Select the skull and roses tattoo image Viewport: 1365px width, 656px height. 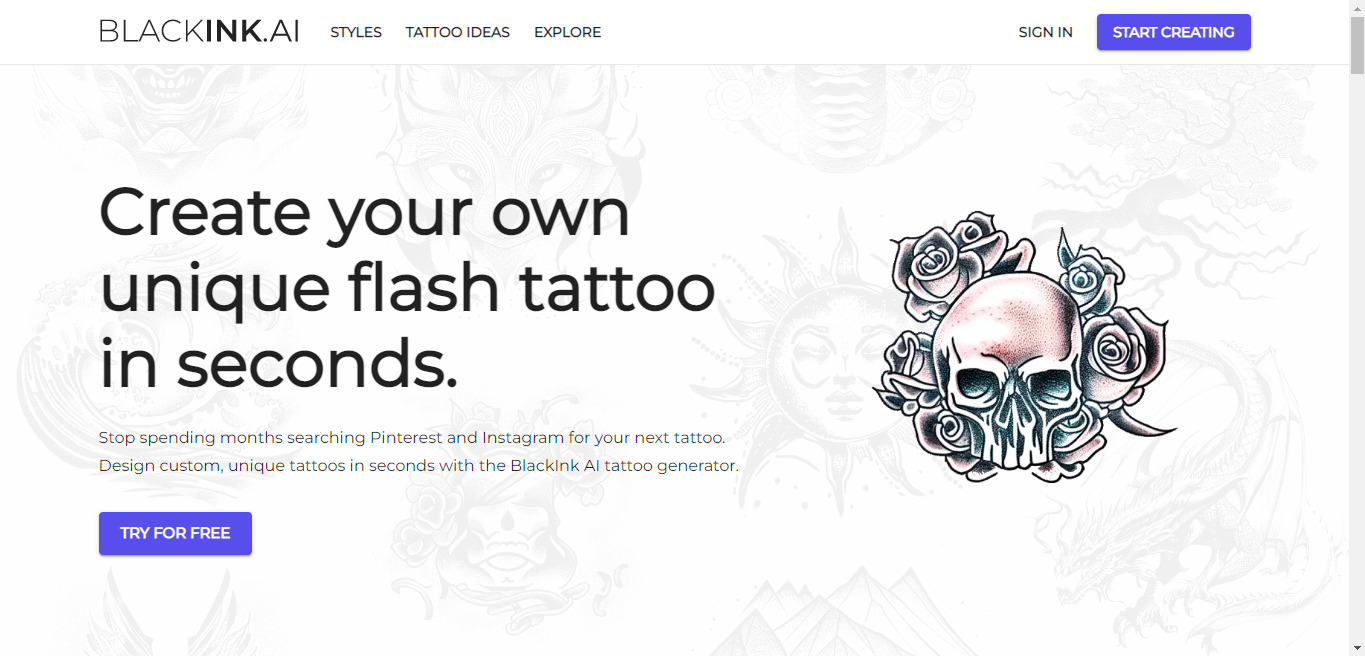click(1025, 346)
